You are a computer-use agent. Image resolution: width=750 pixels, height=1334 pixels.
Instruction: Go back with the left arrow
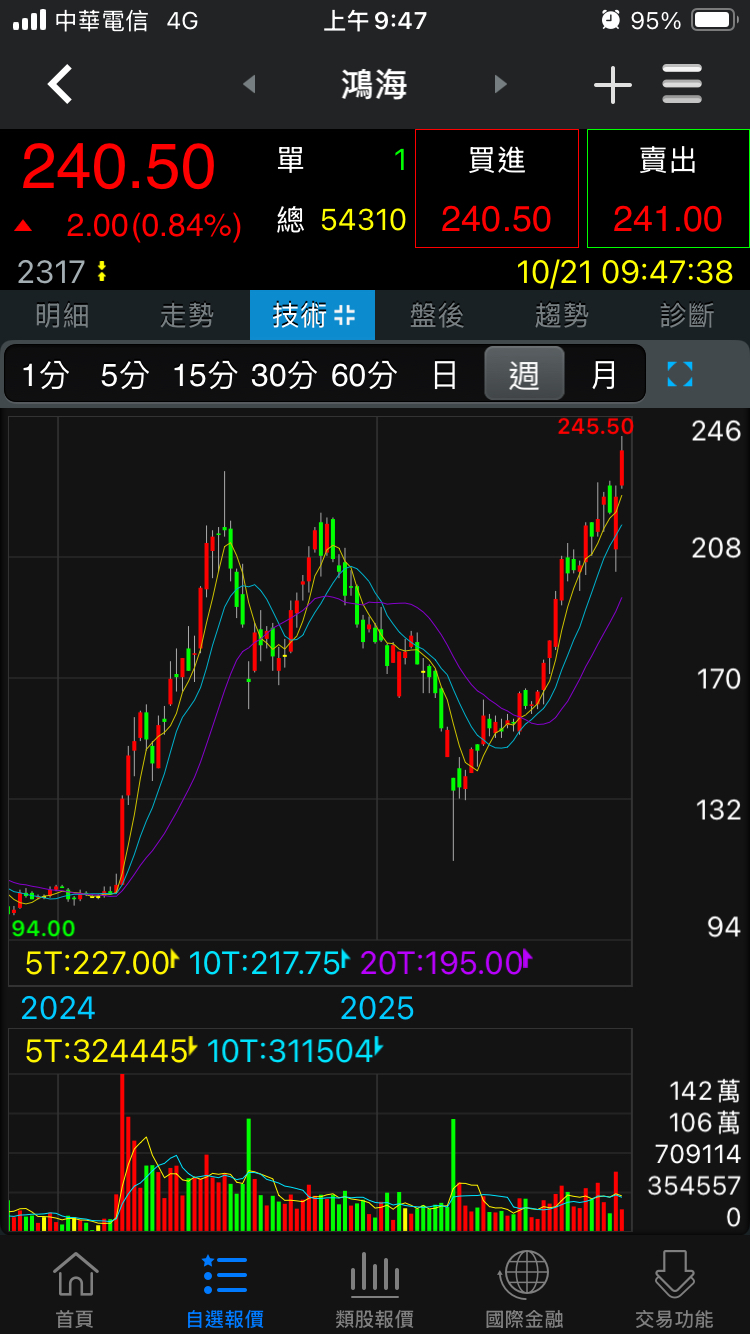(60, 85)
